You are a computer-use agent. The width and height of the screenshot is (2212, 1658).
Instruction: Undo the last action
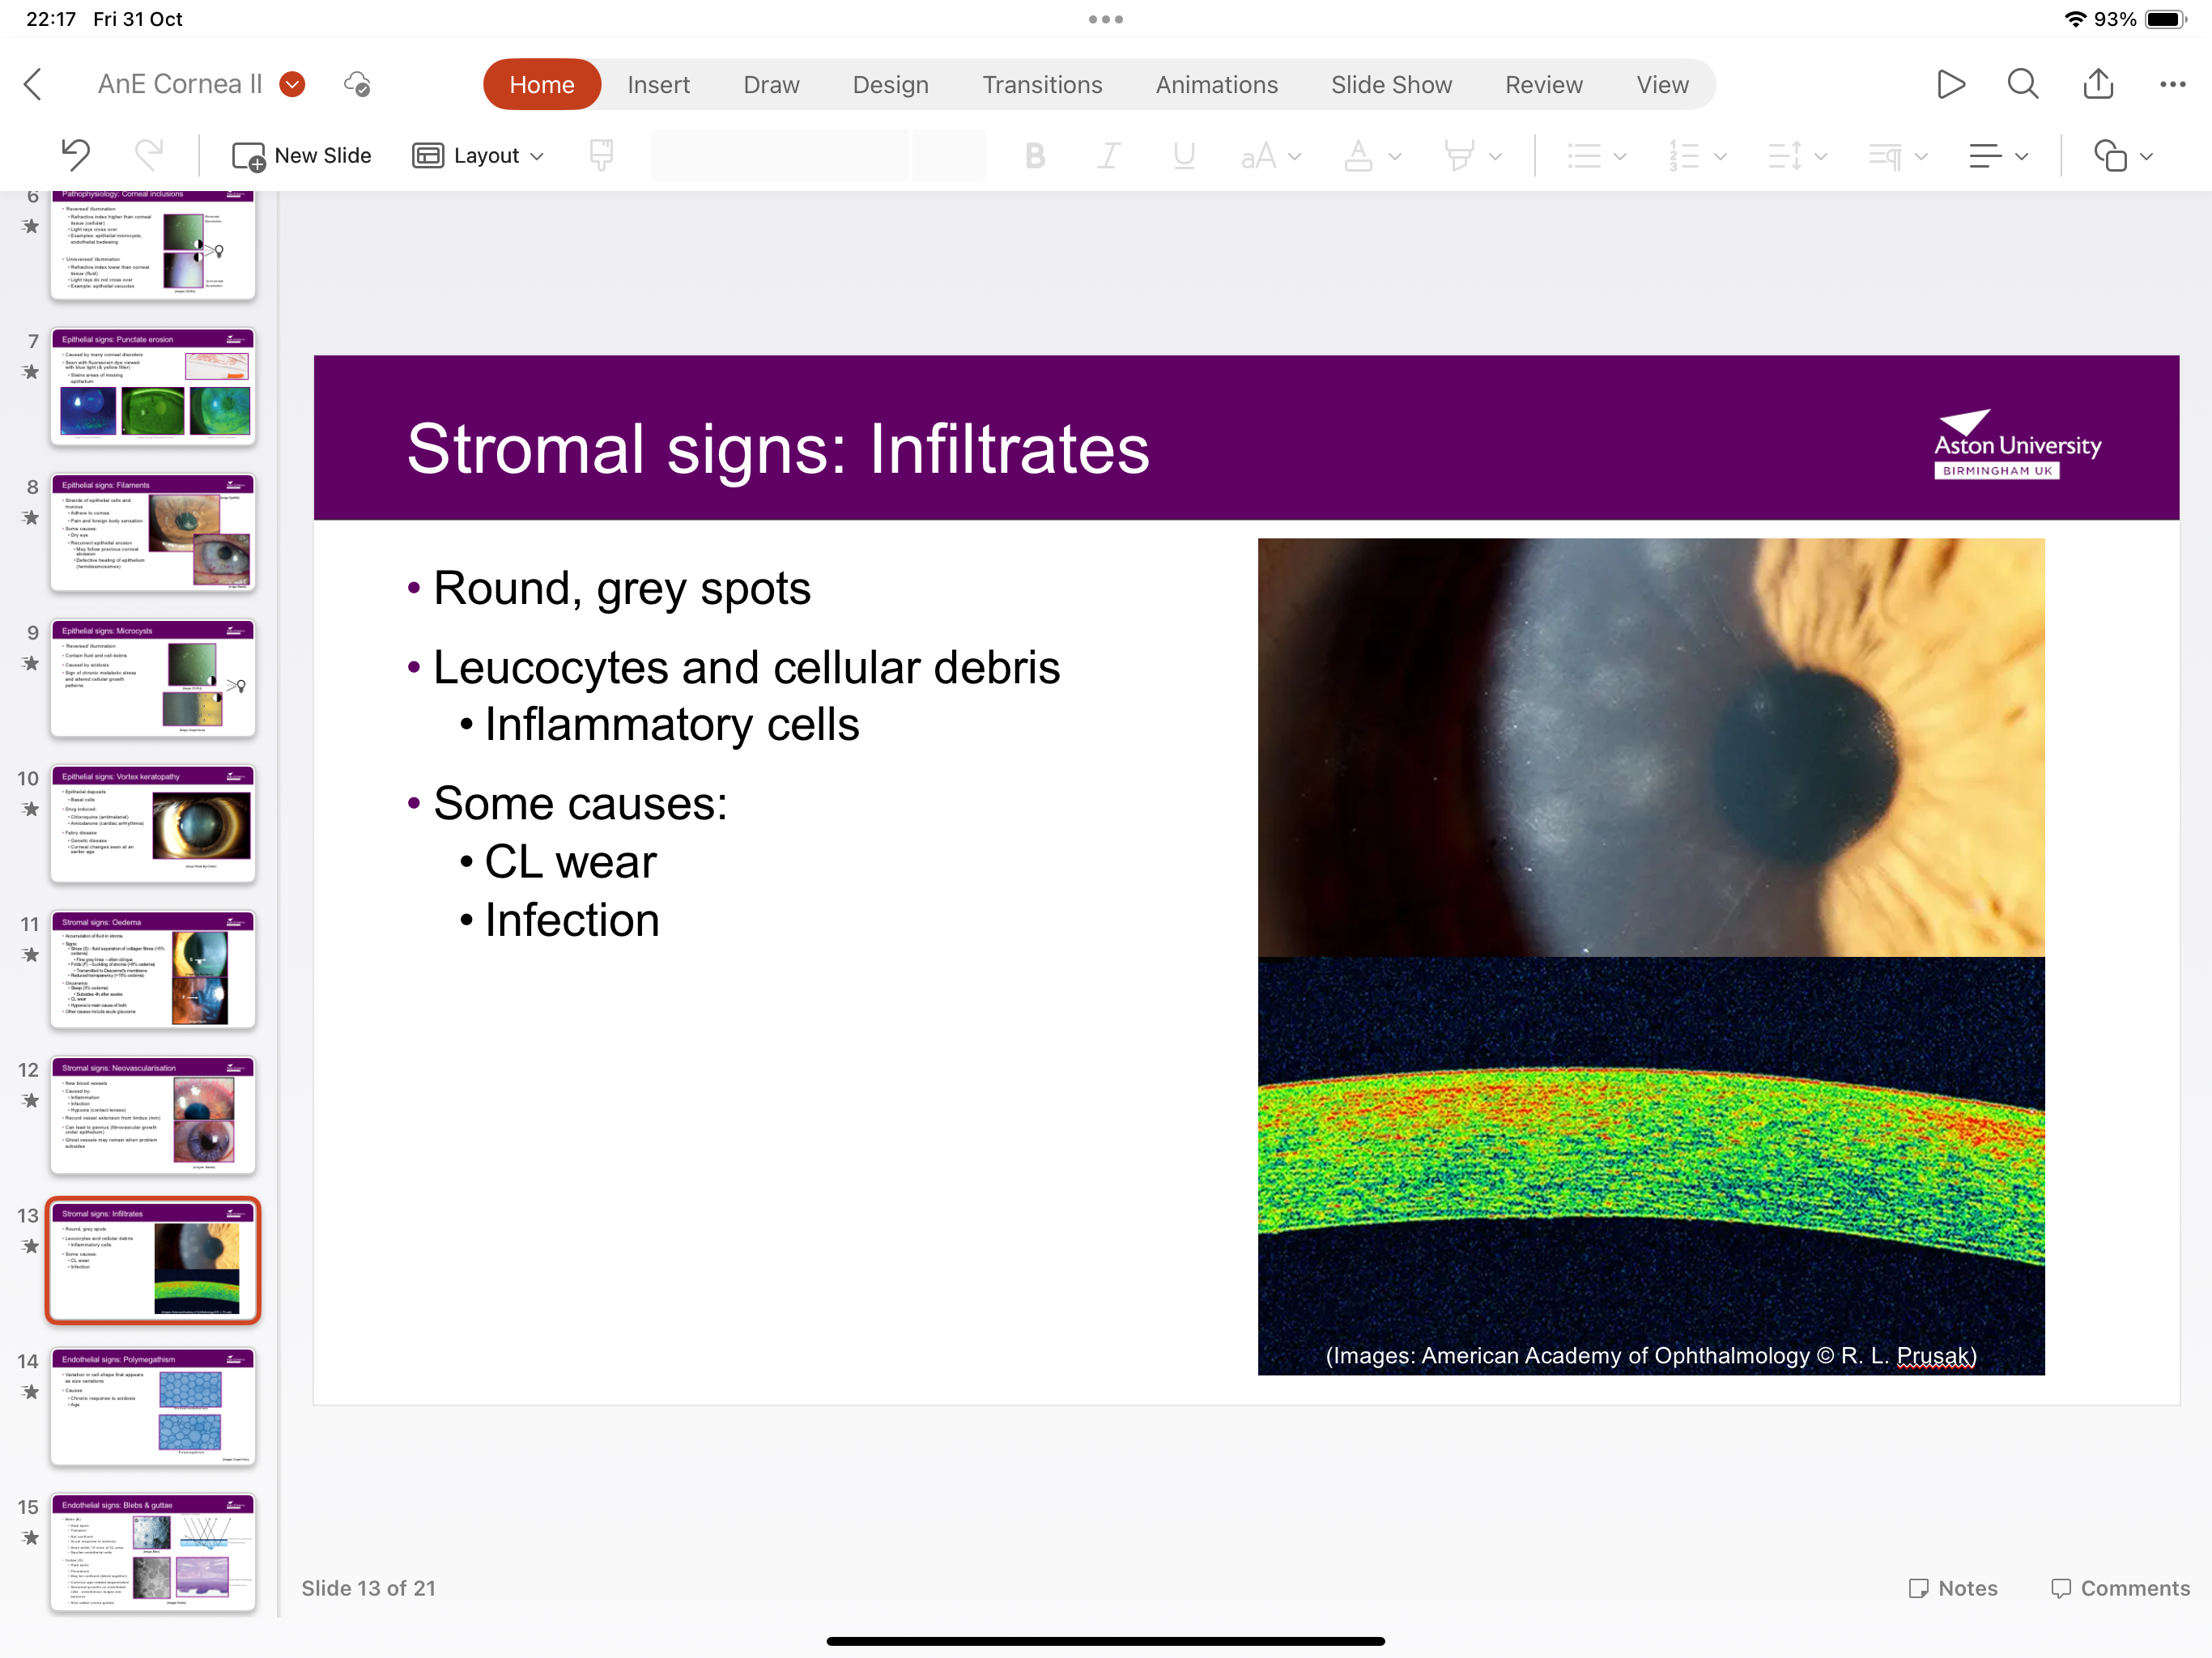point(76,155)
